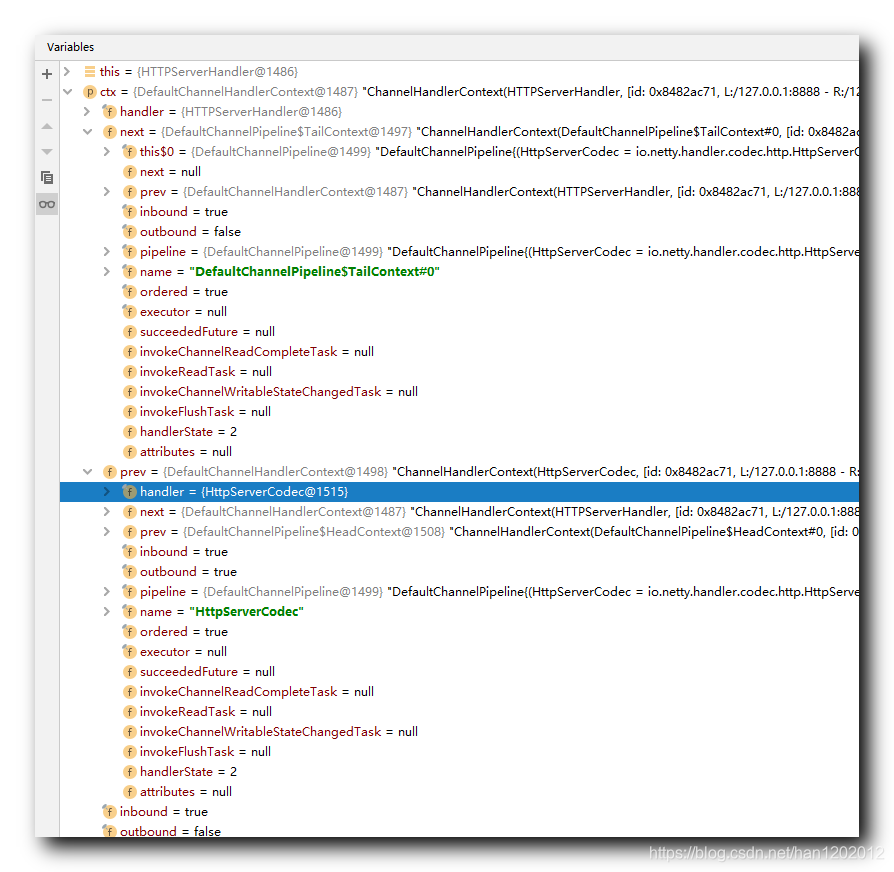Select 'invokeChannelWritableStateChangedTask = null' under TailContext
894x872 pixels.
click(459, 391)
